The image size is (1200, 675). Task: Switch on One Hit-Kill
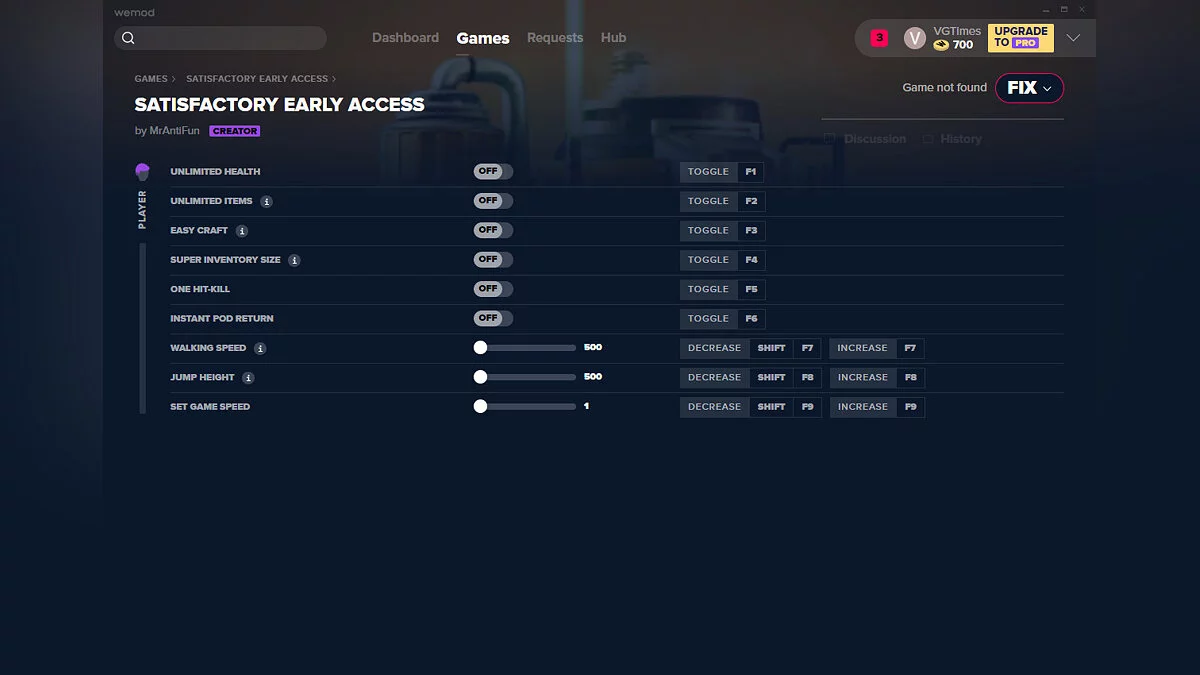coord(493,289)
